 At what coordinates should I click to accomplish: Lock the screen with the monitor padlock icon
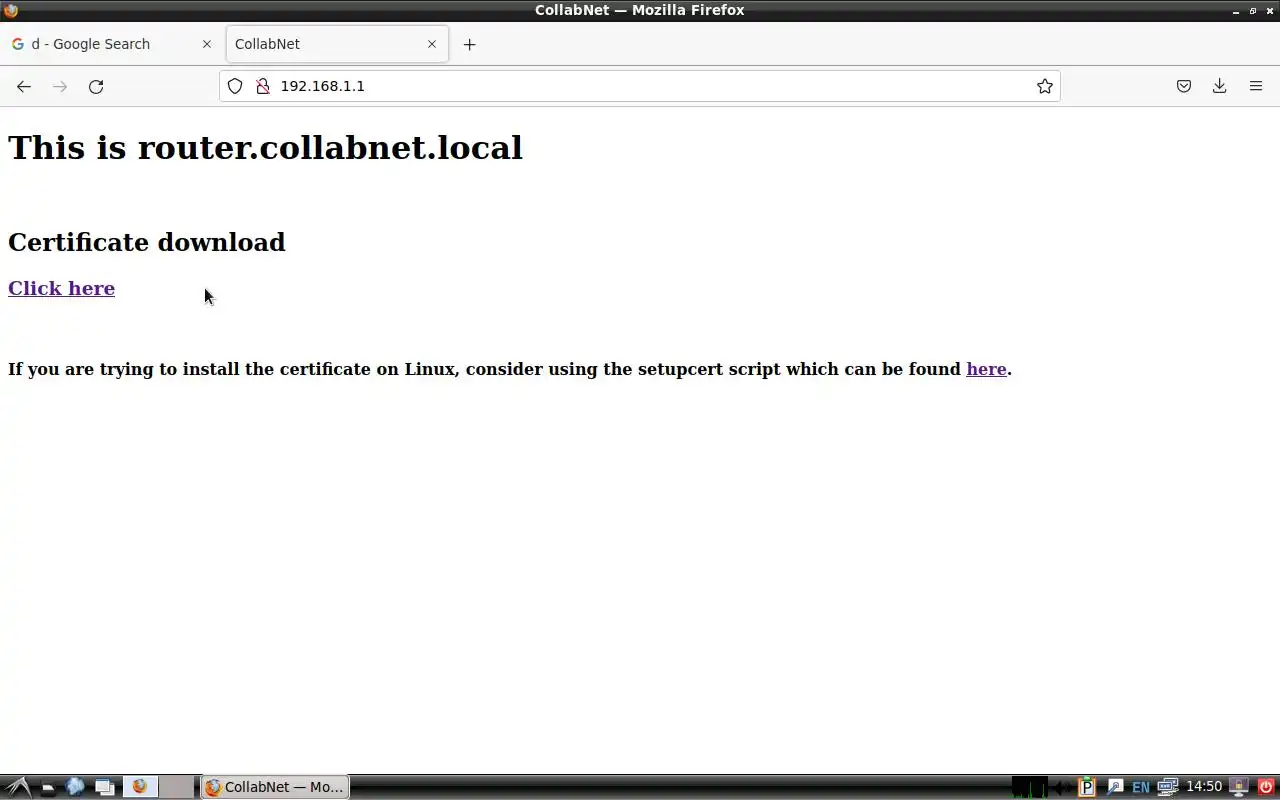(1239, 787)
